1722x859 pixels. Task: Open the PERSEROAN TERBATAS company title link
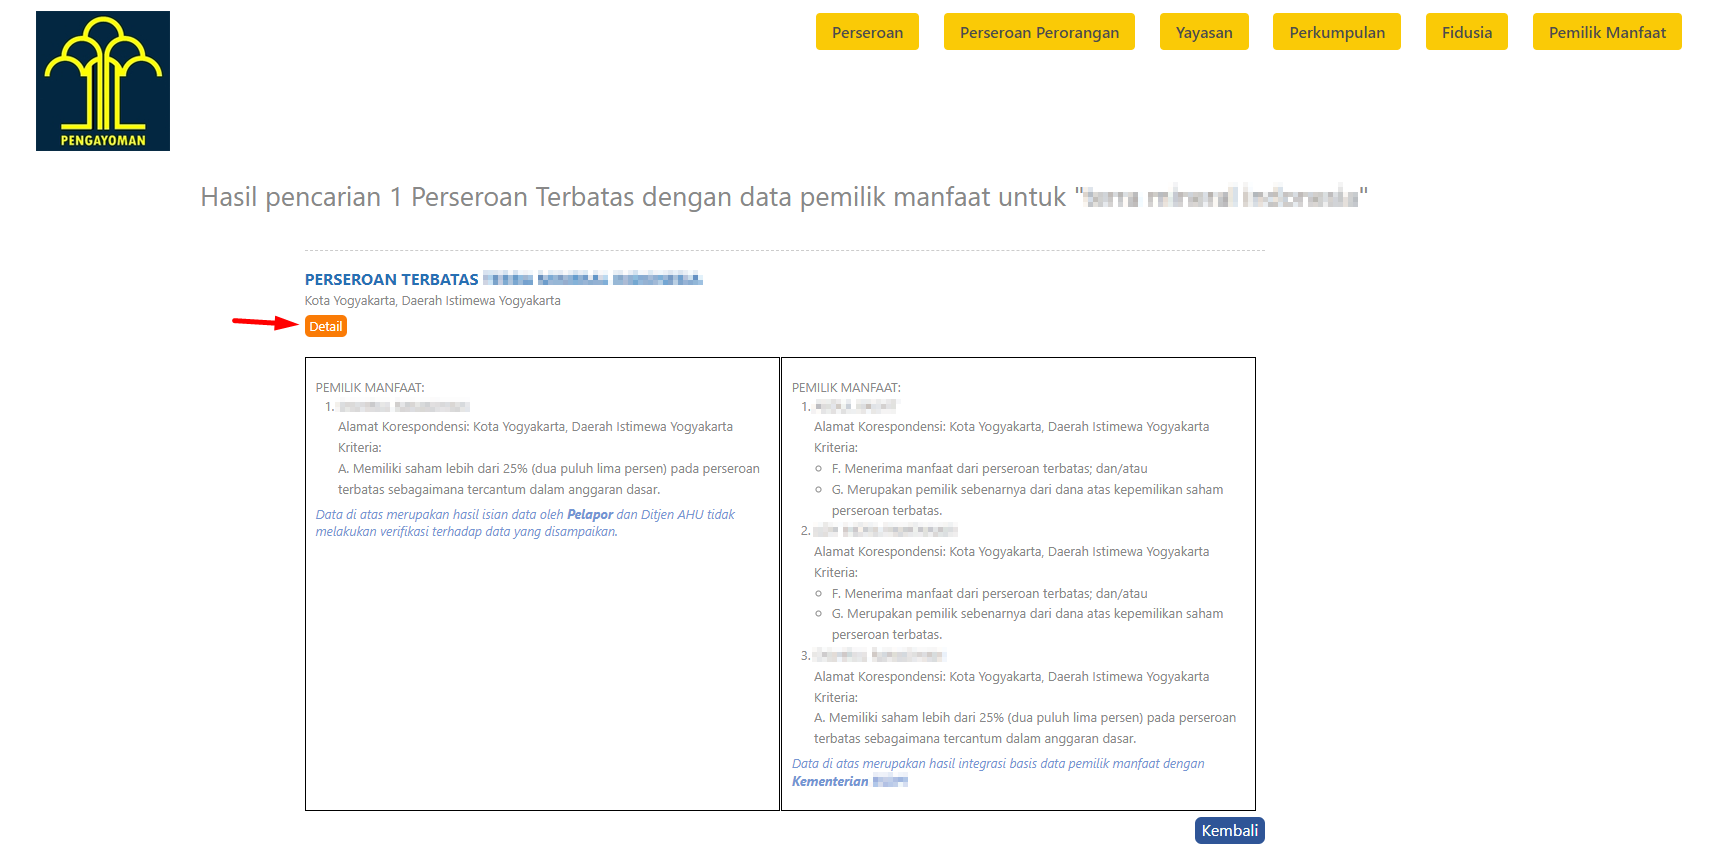[x=503, y=279]
